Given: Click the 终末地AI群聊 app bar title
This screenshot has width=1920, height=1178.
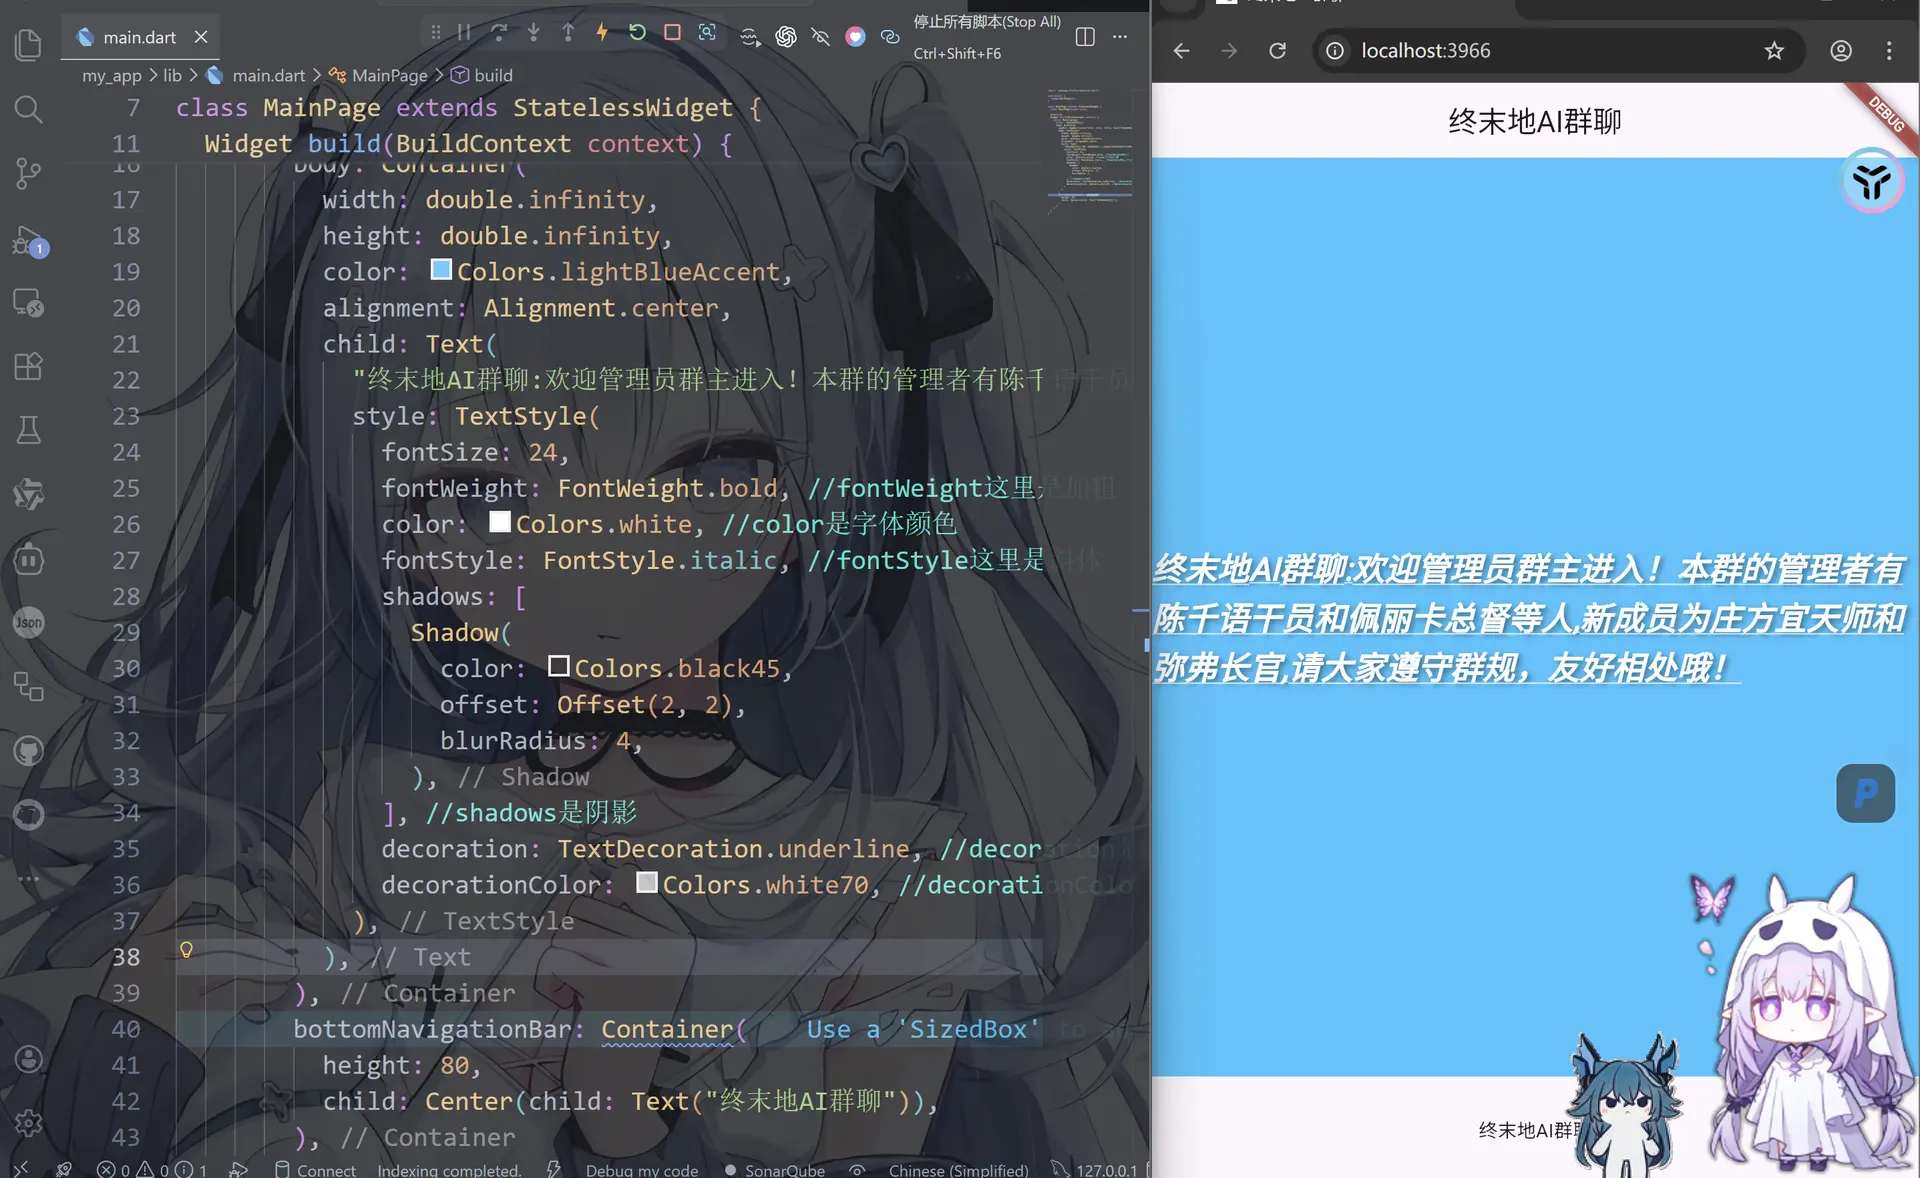Looking at the screenshot, I should [x=1534, y=121].
